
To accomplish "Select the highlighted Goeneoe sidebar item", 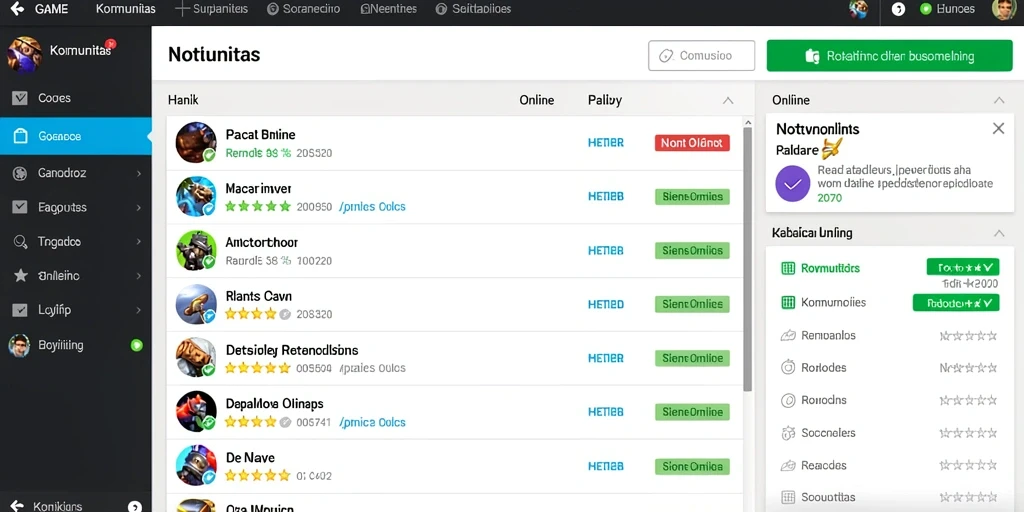I will point(76,136).
